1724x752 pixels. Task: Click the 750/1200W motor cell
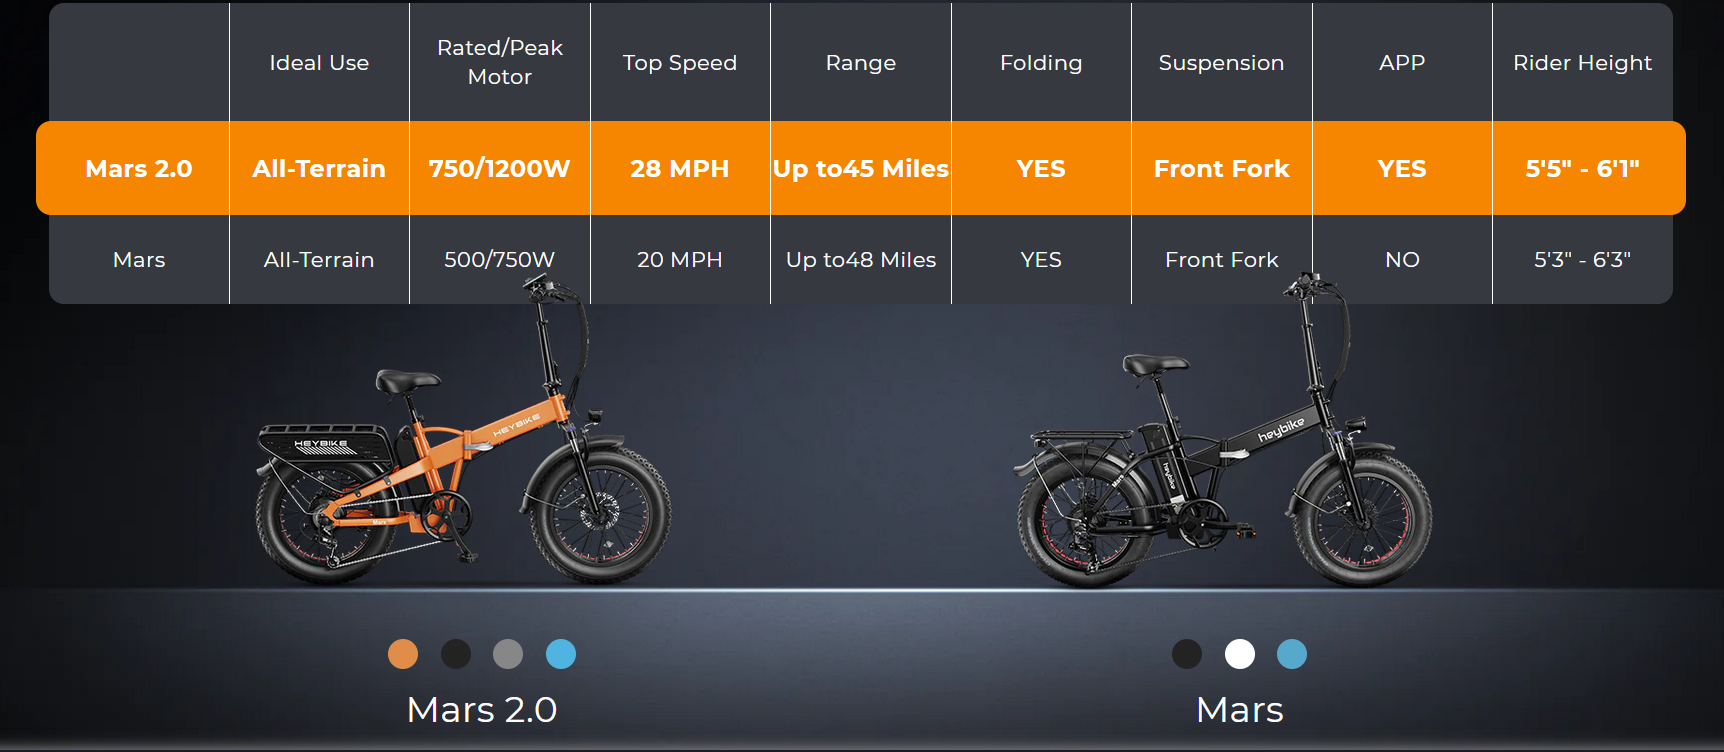(x=500, y=168)
